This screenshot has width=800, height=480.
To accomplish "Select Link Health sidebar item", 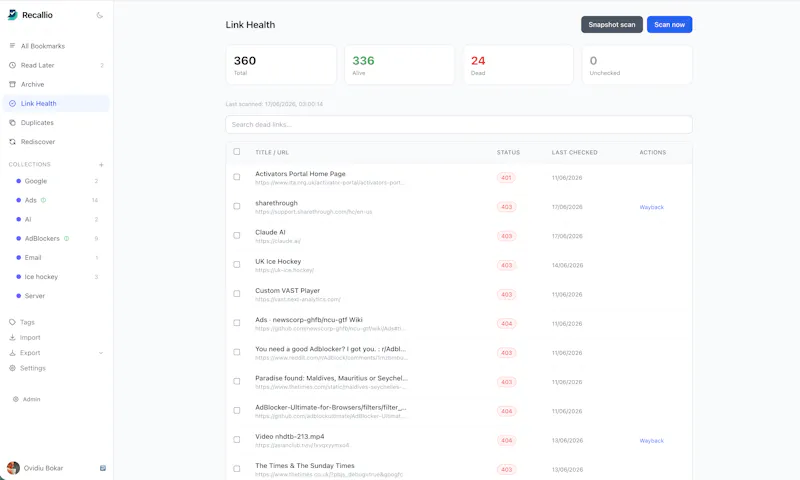I will pyautogui.click(x=56, y=104).
